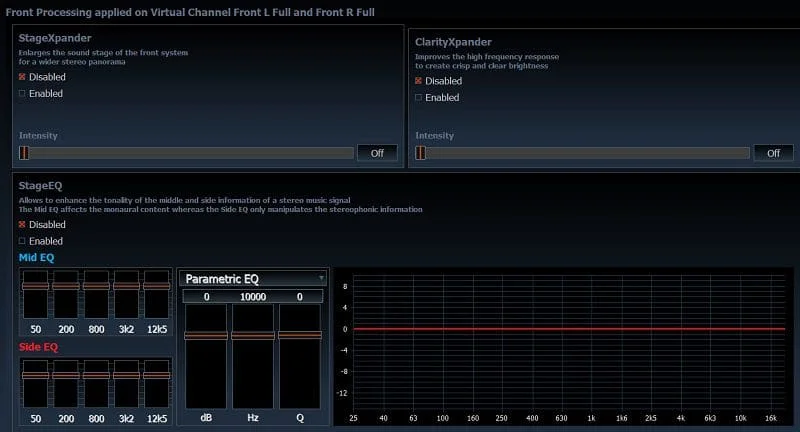Open the Parametric EQ dropdown
This screenshot has width=800, height=432.
tap(253, 279)
